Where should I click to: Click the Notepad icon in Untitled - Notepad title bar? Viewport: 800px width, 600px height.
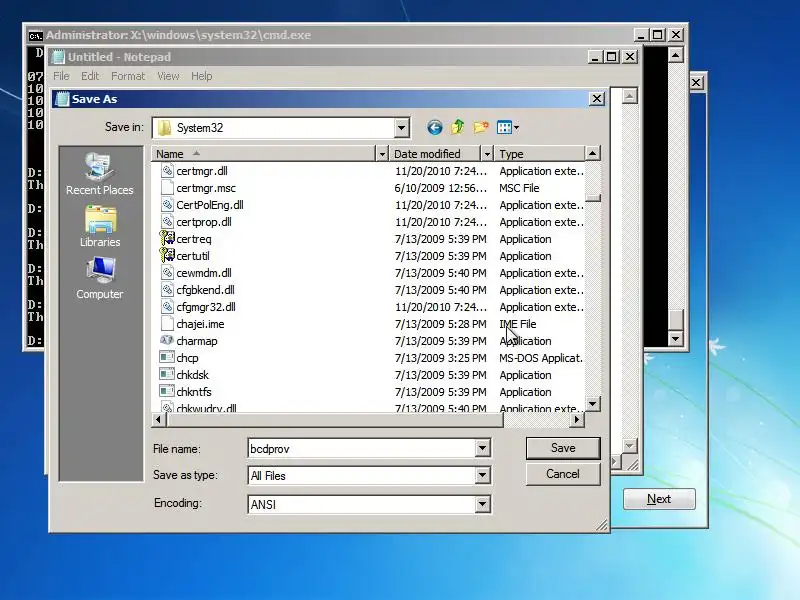tap(59, 57)
